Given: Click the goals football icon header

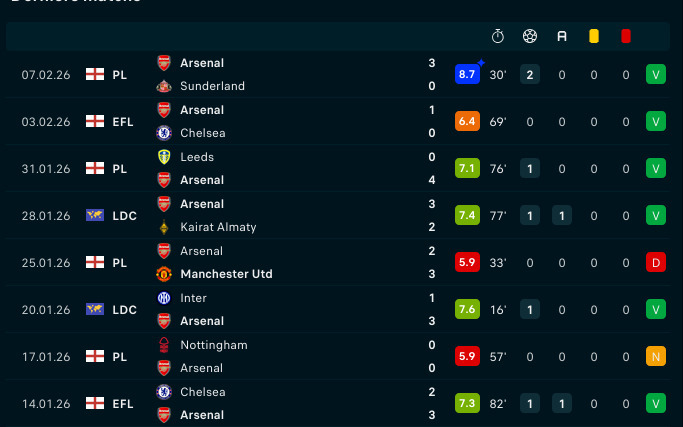Looking at the screenshot, I should coord(530,37).
